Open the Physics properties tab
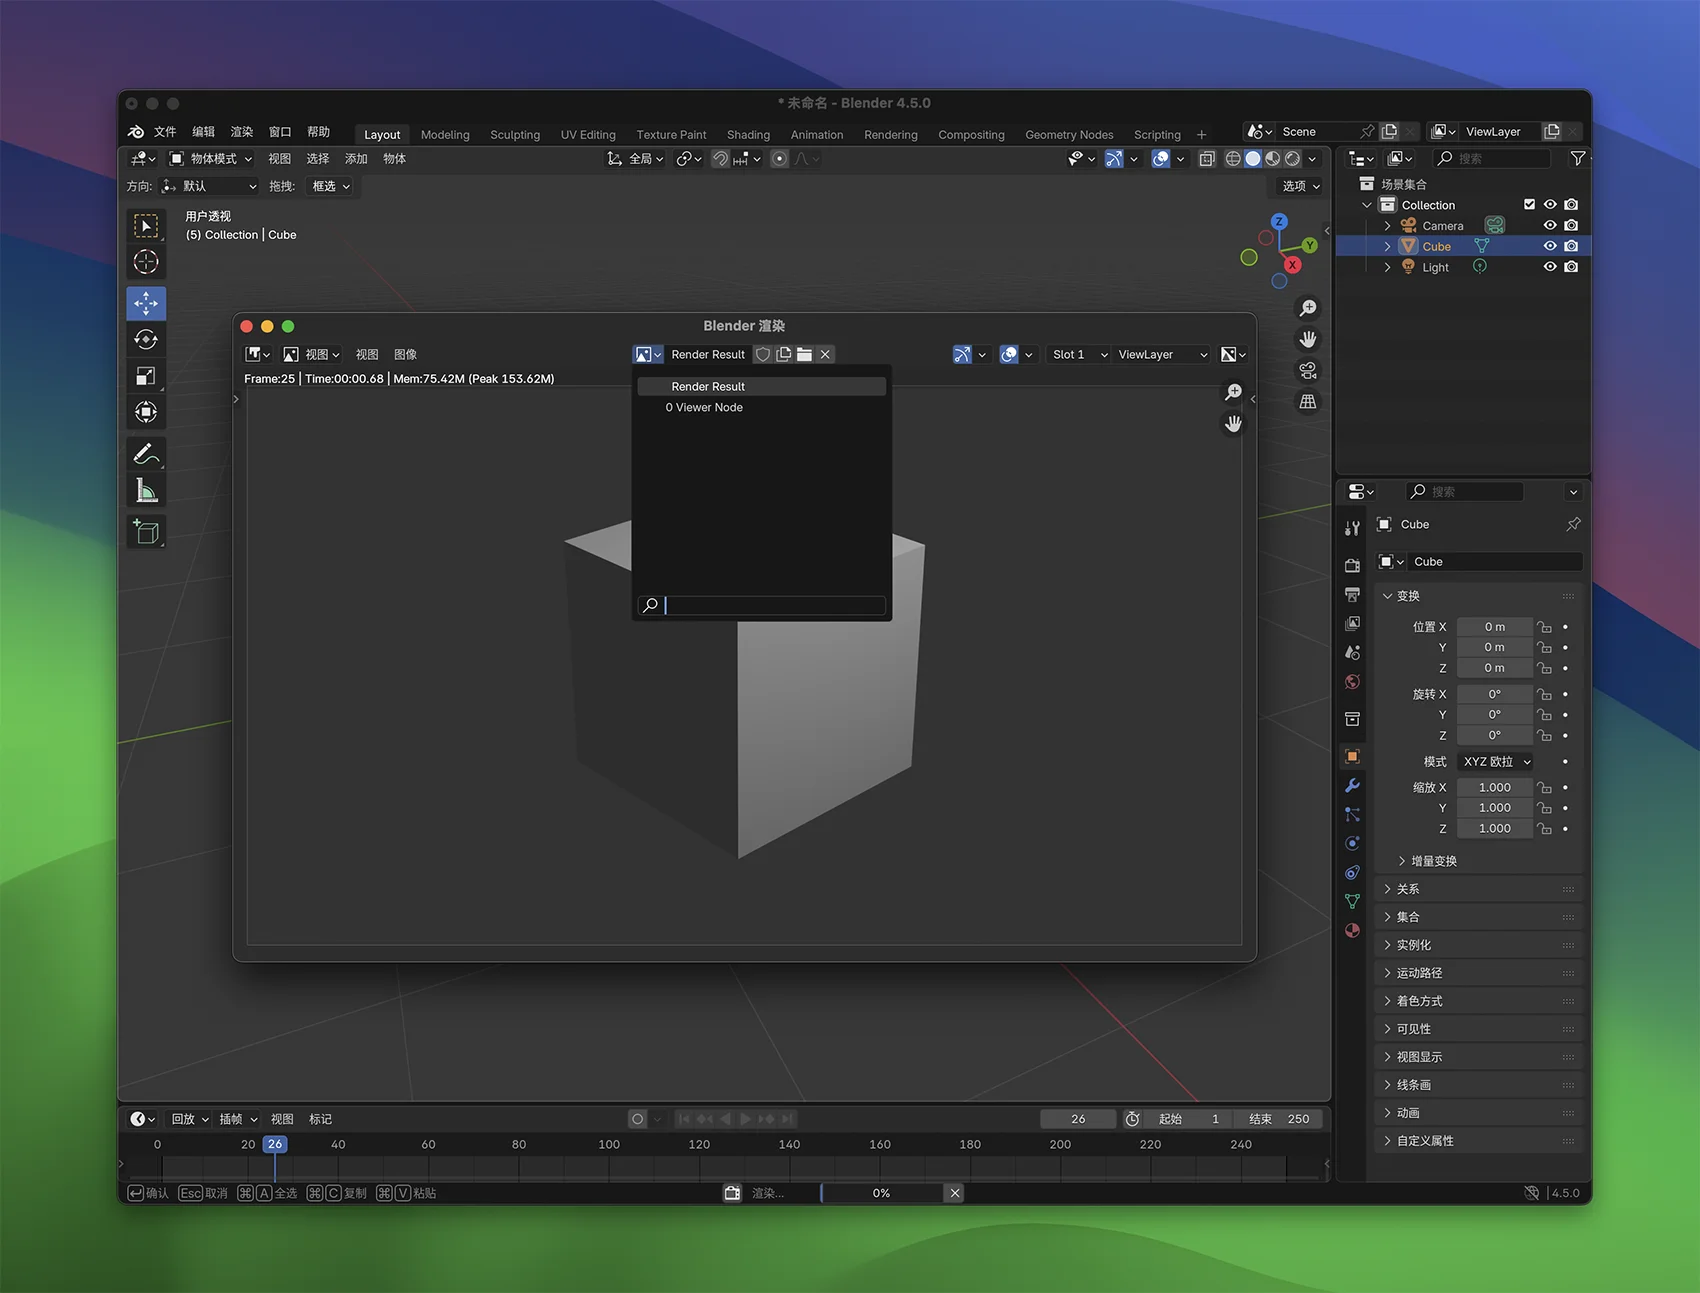This screenshot has height=1293, width=1700. [x=1352, y=843]
